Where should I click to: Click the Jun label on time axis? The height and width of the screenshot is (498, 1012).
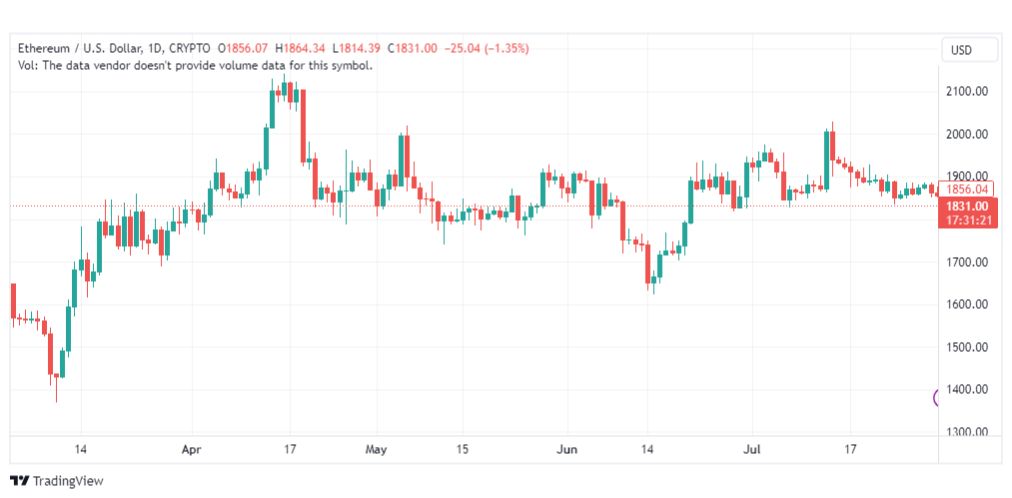point(567,450)
